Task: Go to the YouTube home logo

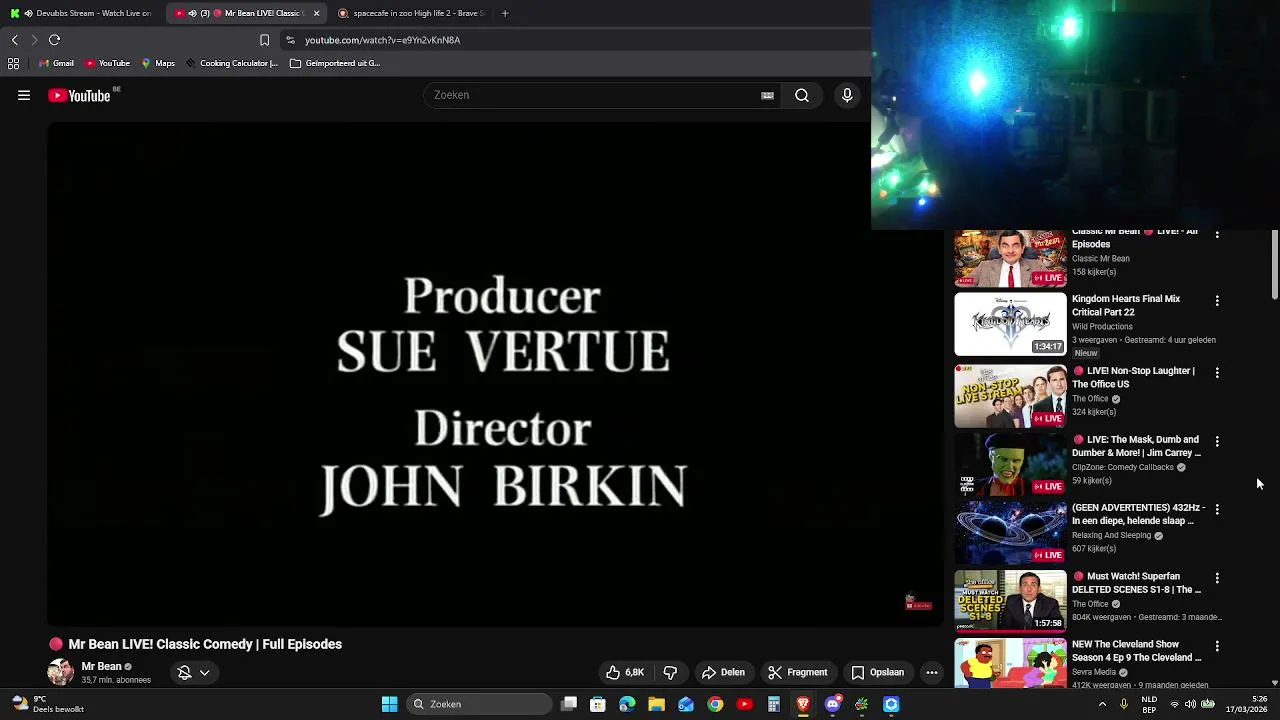Action: pos(79,96)
